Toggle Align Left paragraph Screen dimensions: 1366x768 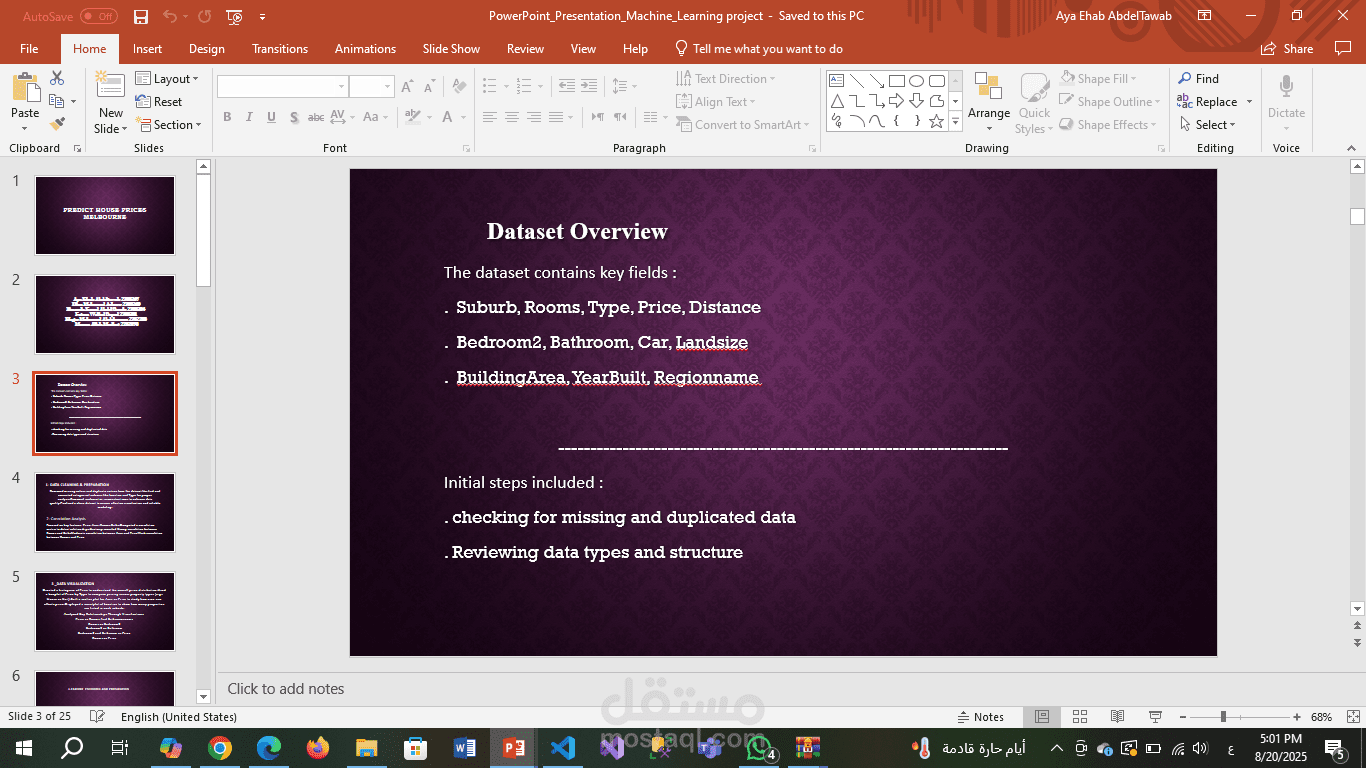489,117
